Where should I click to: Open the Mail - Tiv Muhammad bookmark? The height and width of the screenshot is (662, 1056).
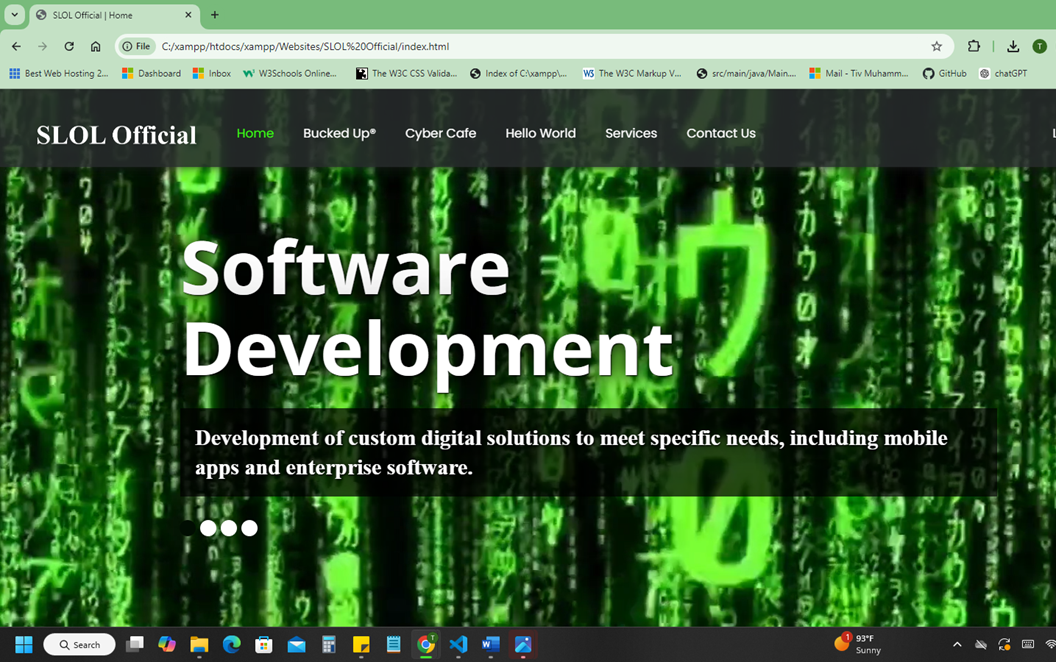coord(859,73)
